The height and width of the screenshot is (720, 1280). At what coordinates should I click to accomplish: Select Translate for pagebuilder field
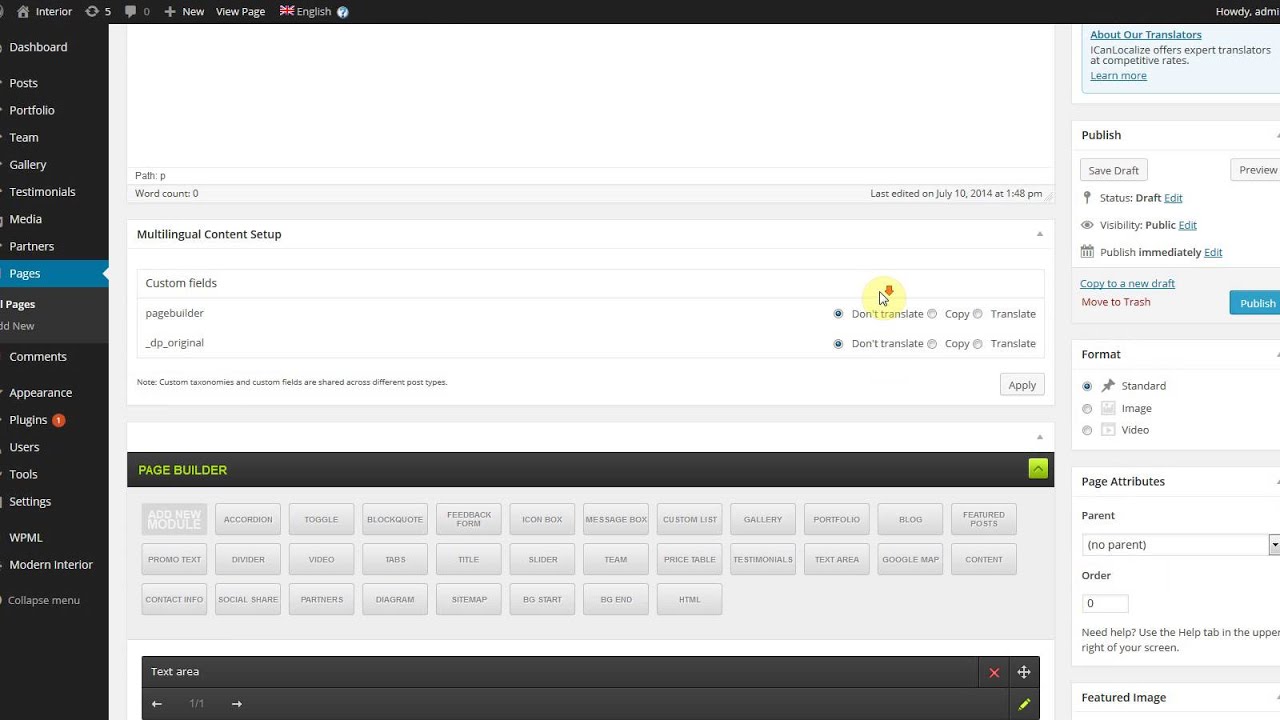978,314
